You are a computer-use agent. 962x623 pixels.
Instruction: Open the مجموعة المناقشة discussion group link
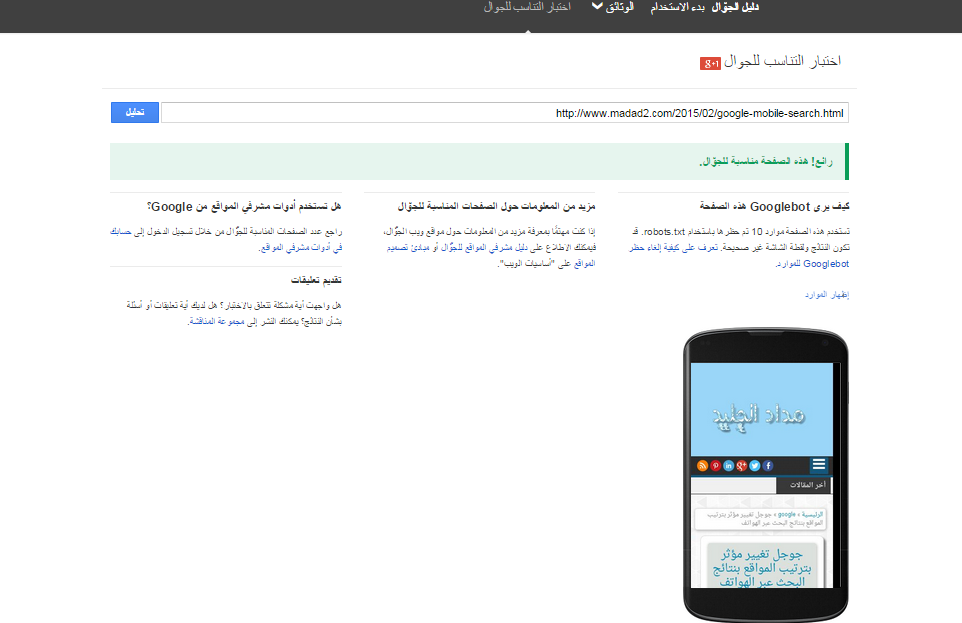tap(217, 321)
